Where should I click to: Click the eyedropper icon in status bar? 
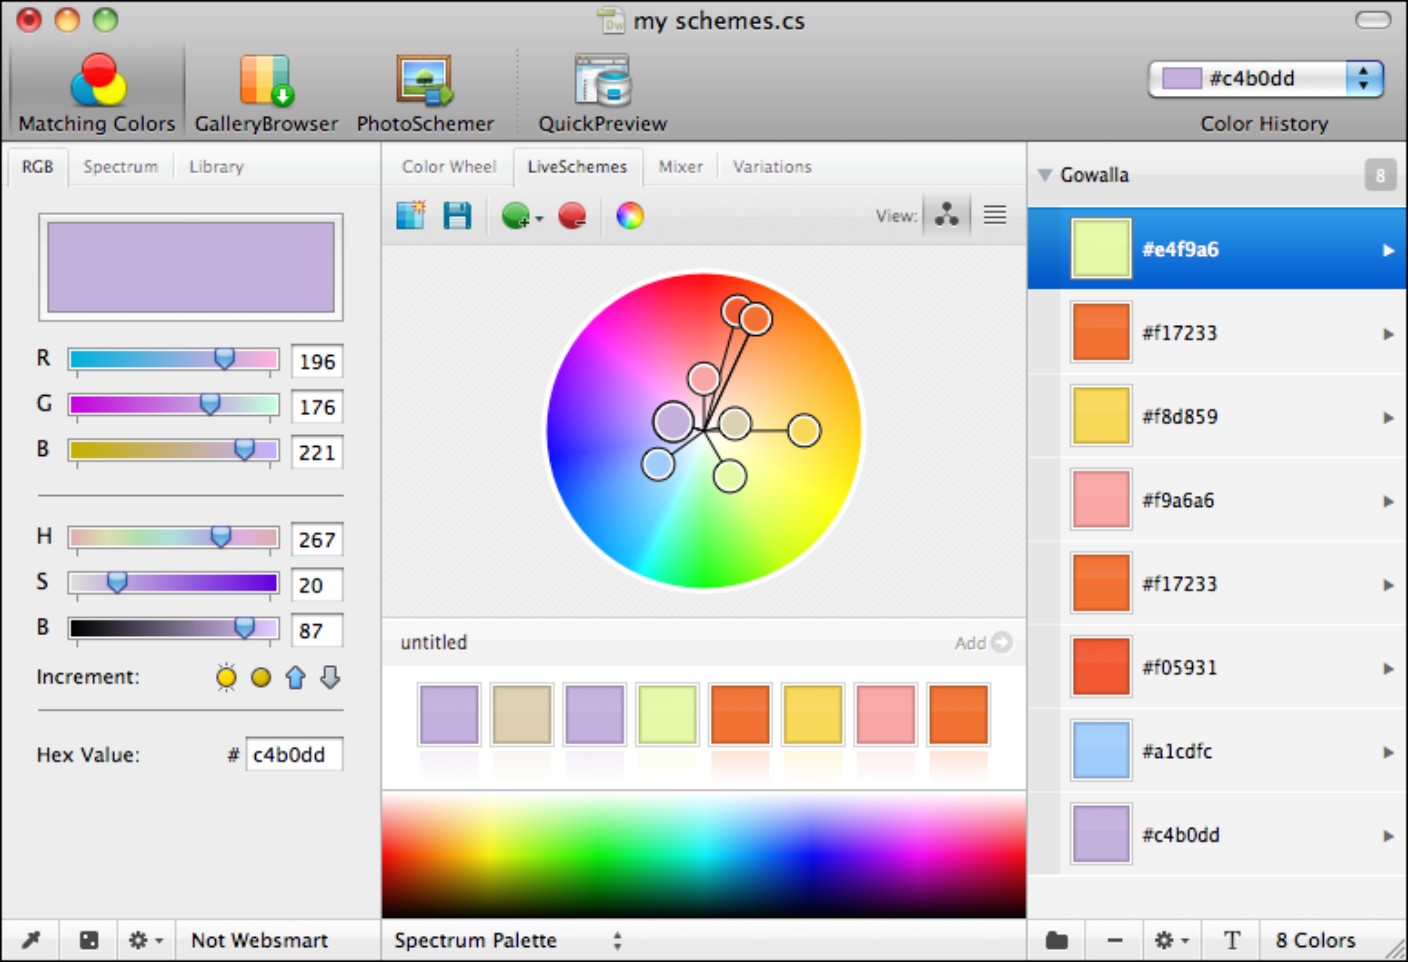pos(31,940)
